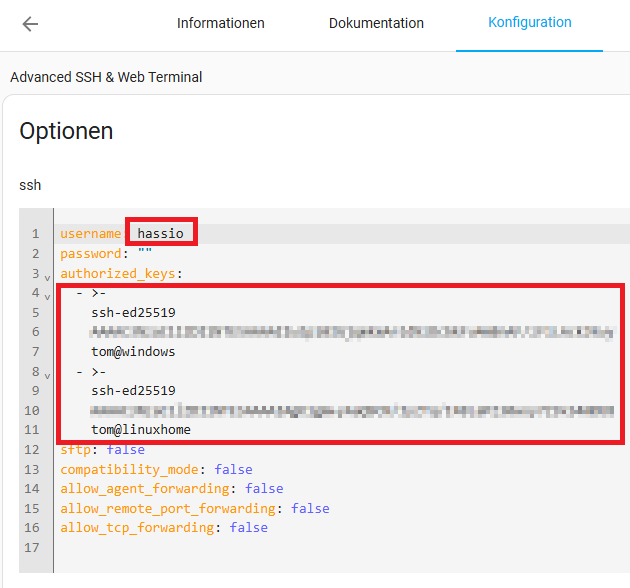Fold the first key entry on line 4

(x=47, y=295)
